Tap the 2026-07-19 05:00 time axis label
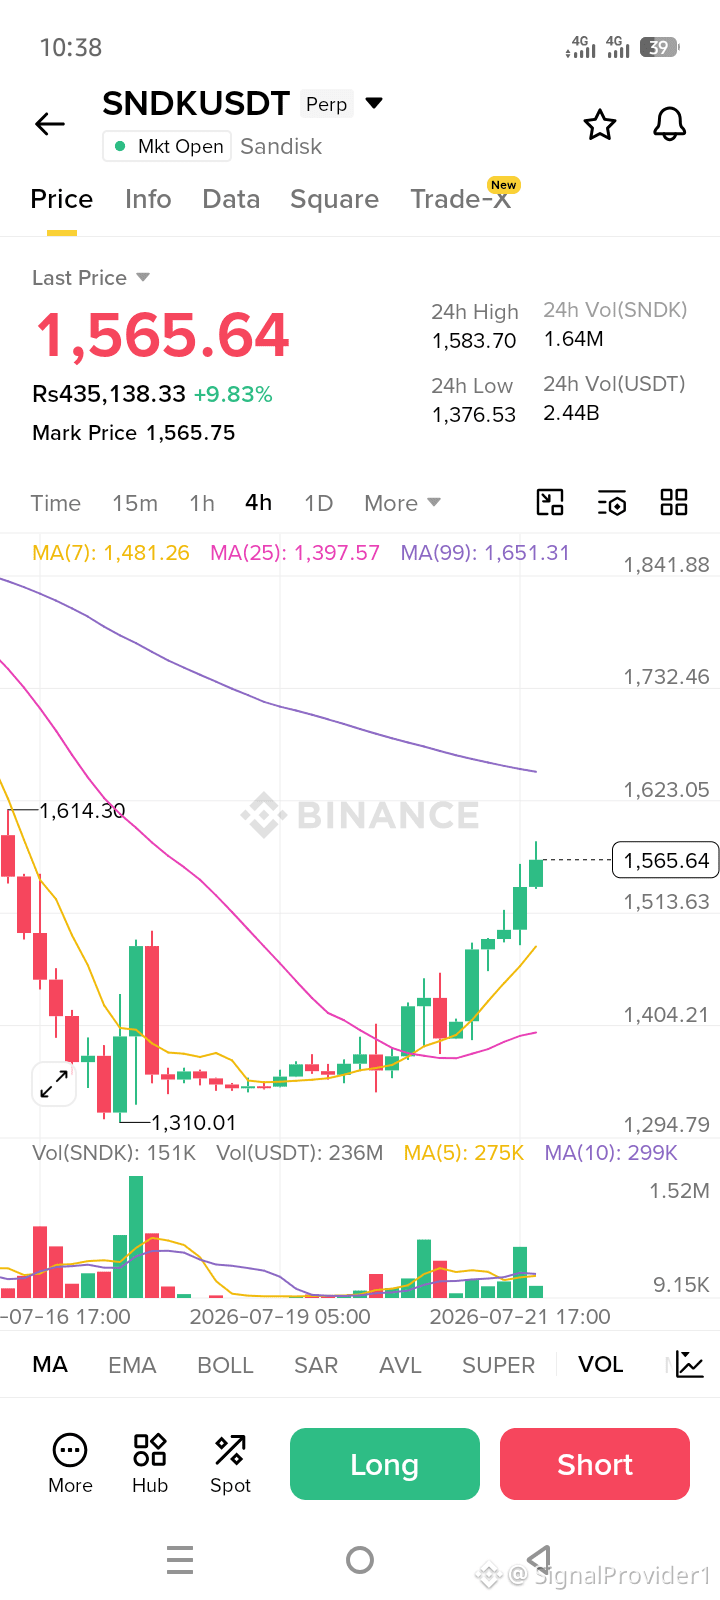Image resolution: width=720 pixels, height=1600 pixels. (x=280, y=1317)
